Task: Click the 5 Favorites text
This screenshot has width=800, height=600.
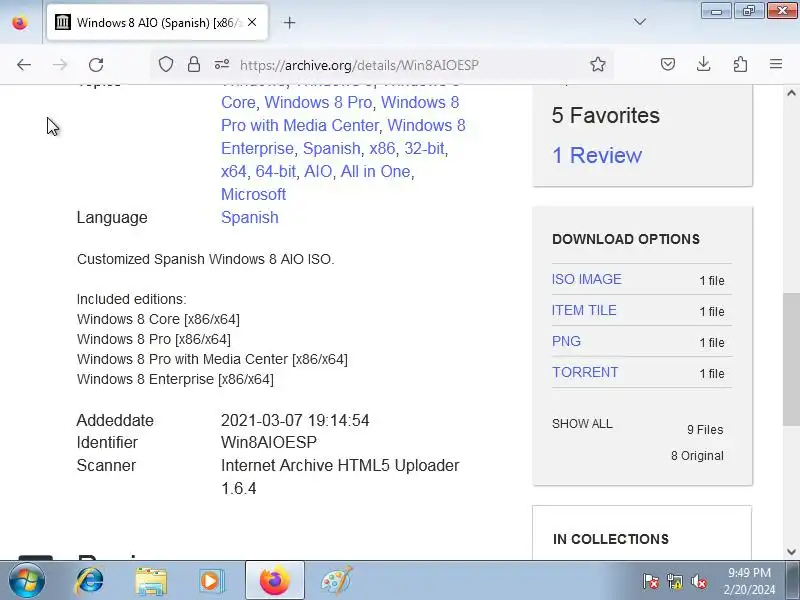Action: (606, 115)
